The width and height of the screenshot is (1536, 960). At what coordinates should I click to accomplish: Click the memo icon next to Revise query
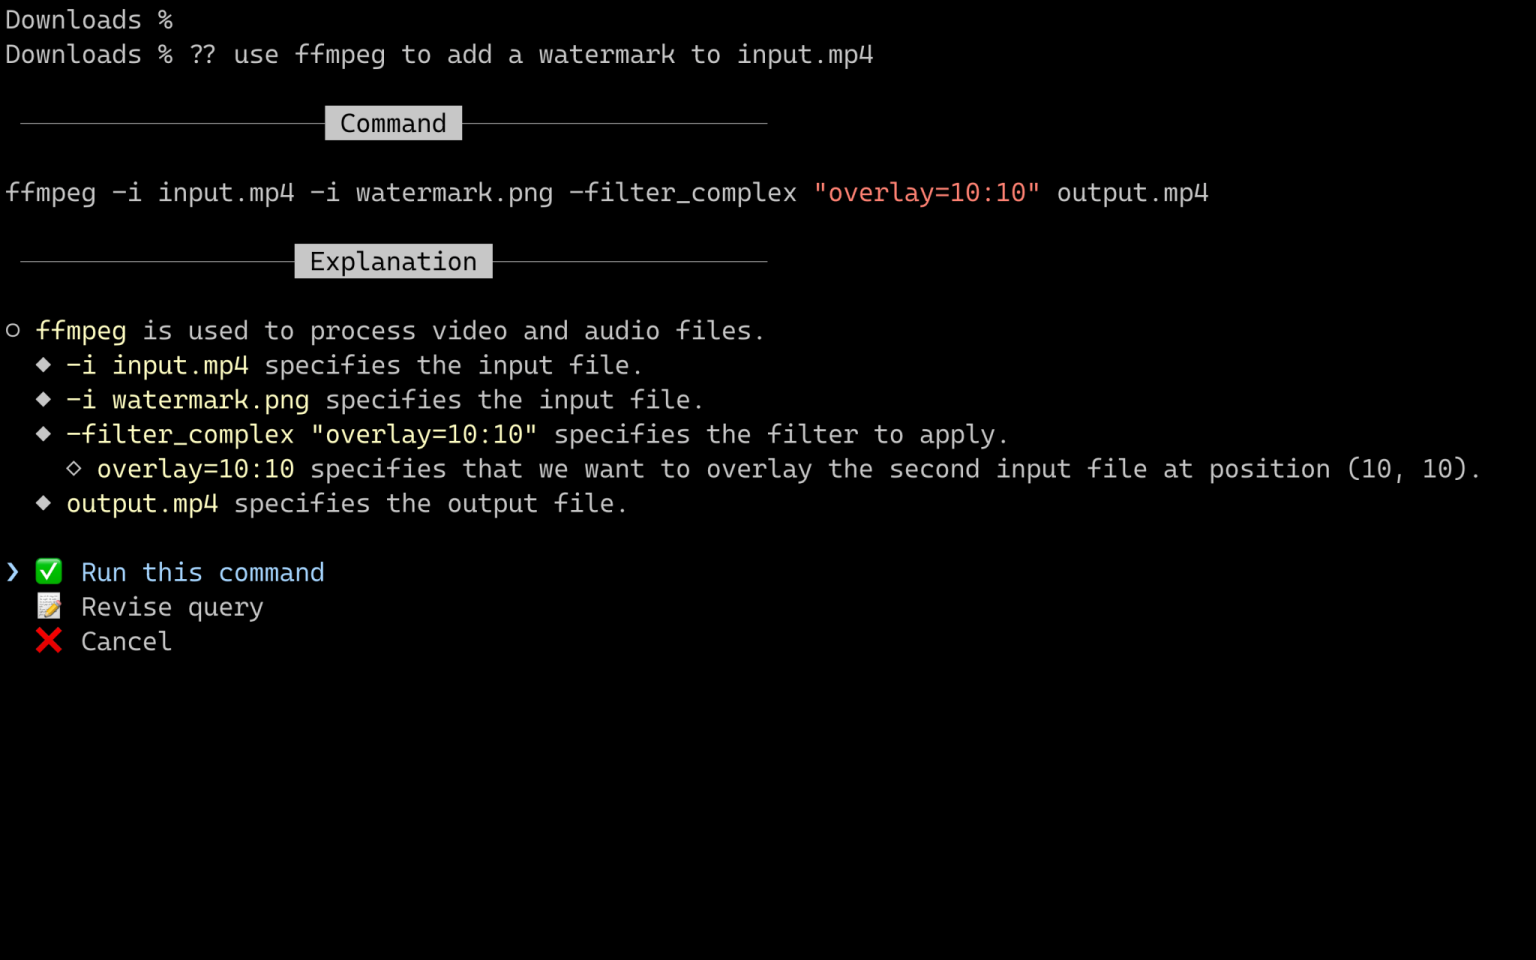pyautogui.click(x=48, y=606)
